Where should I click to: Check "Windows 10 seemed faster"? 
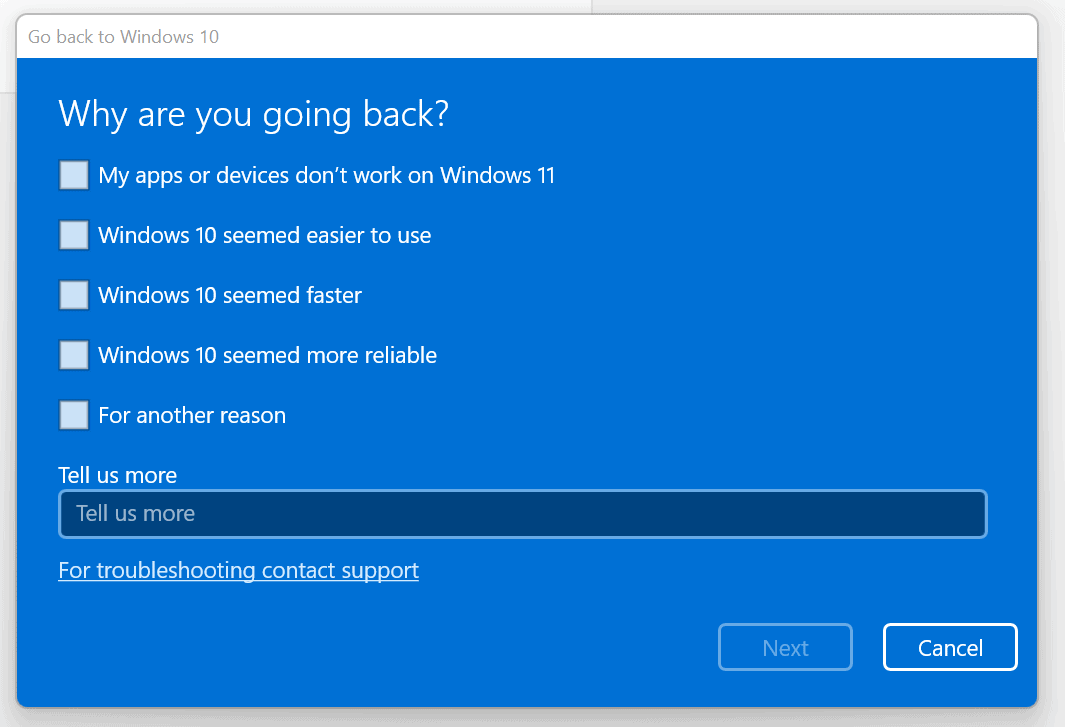pos(73,295)
